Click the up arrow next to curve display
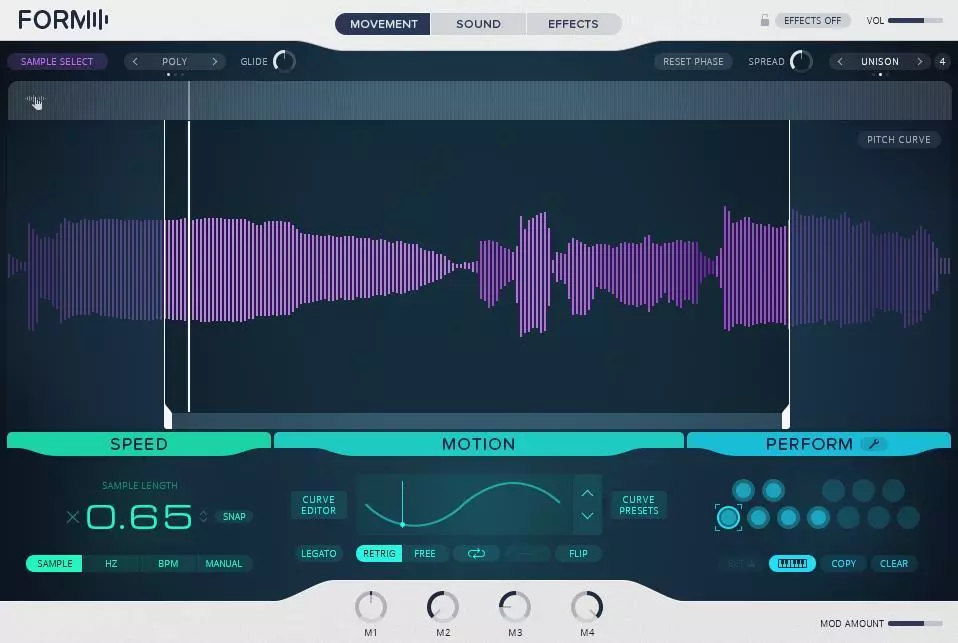Image resolution: width=958 pixels, height=643 pixels. tap(588, 492)
